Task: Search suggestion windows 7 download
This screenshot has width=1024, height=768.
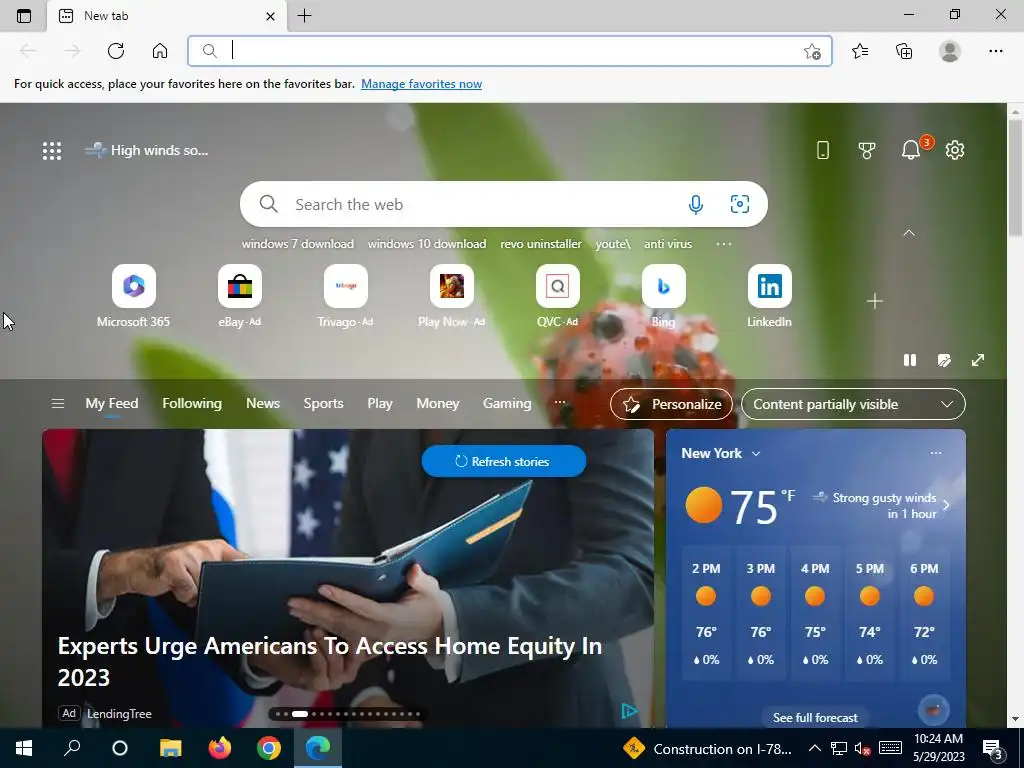Action: point(298,244)
